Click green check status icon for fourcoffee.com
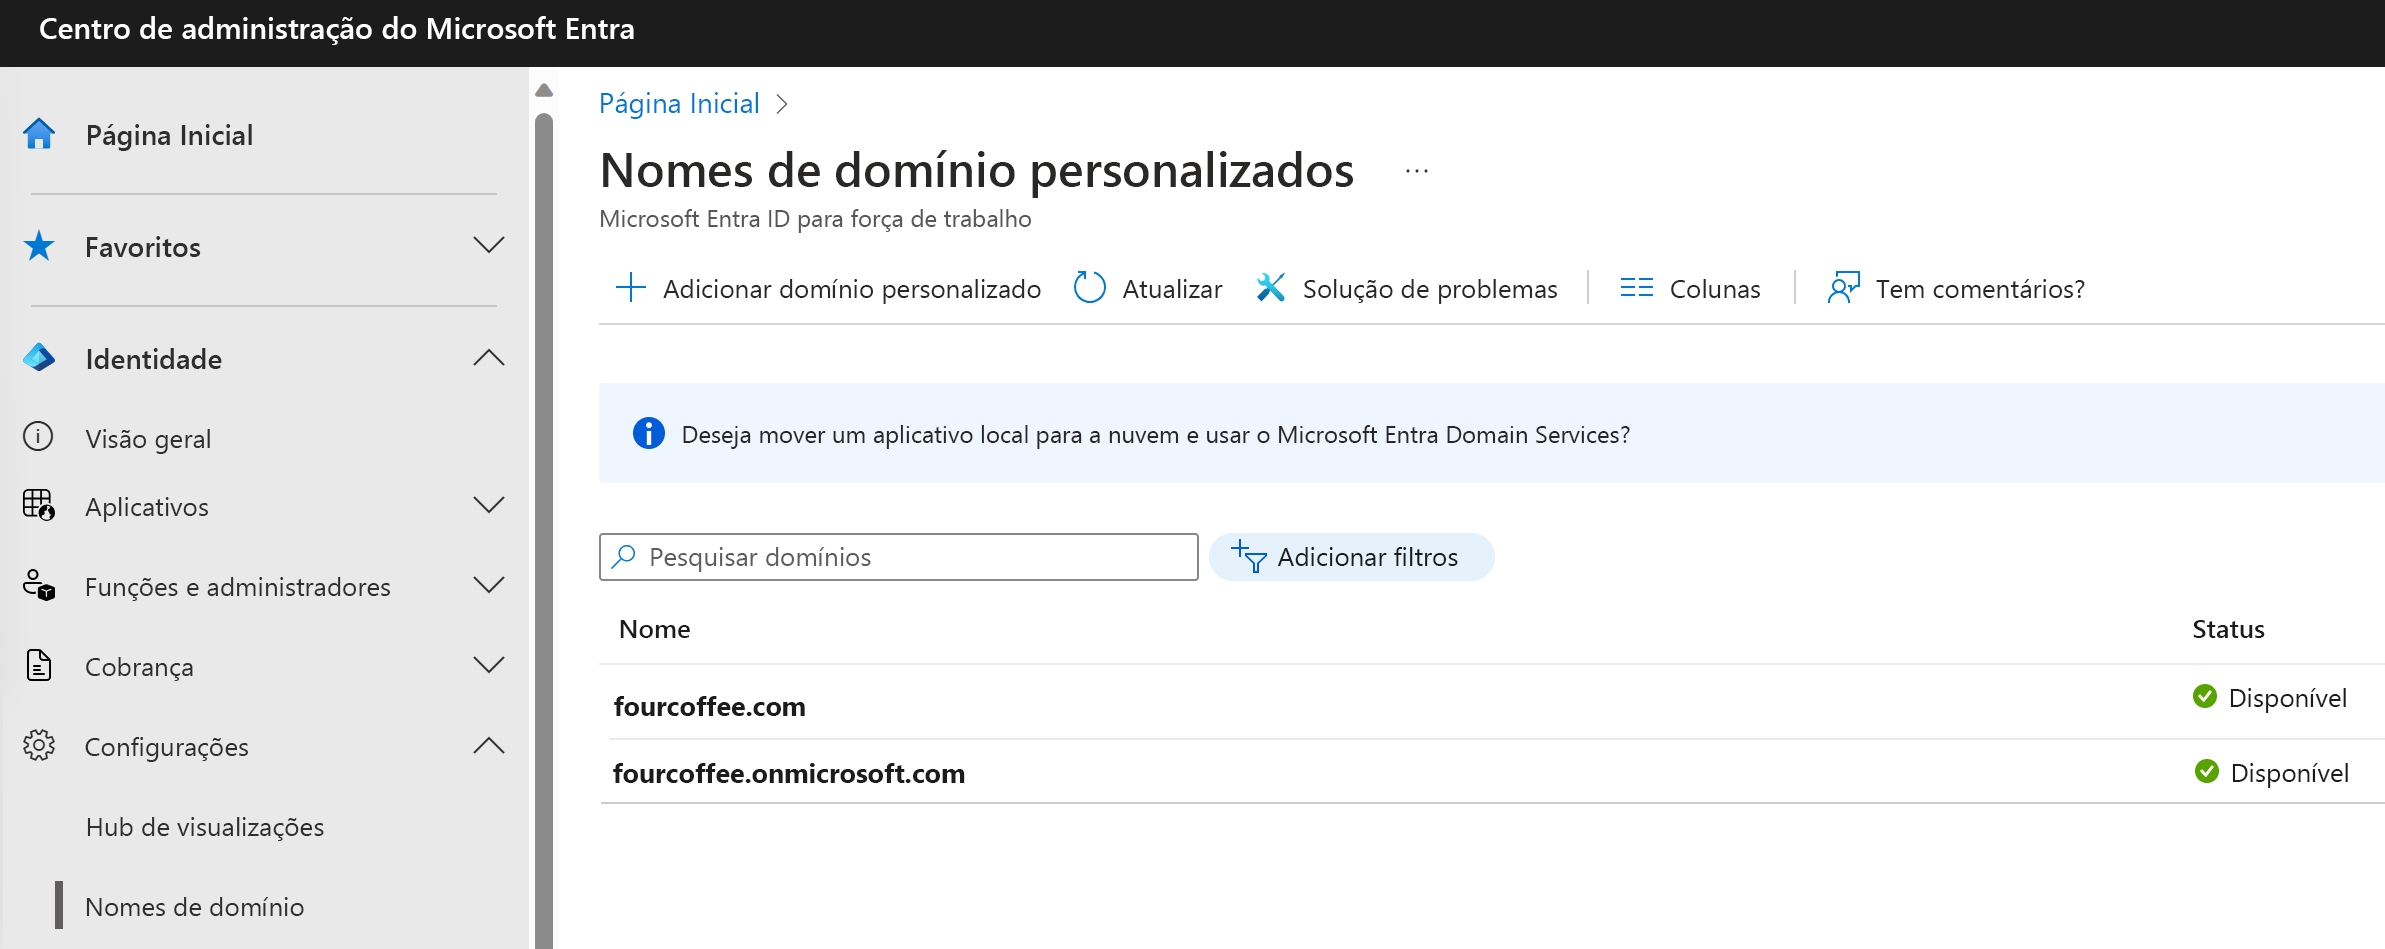 coord(2205,696)
